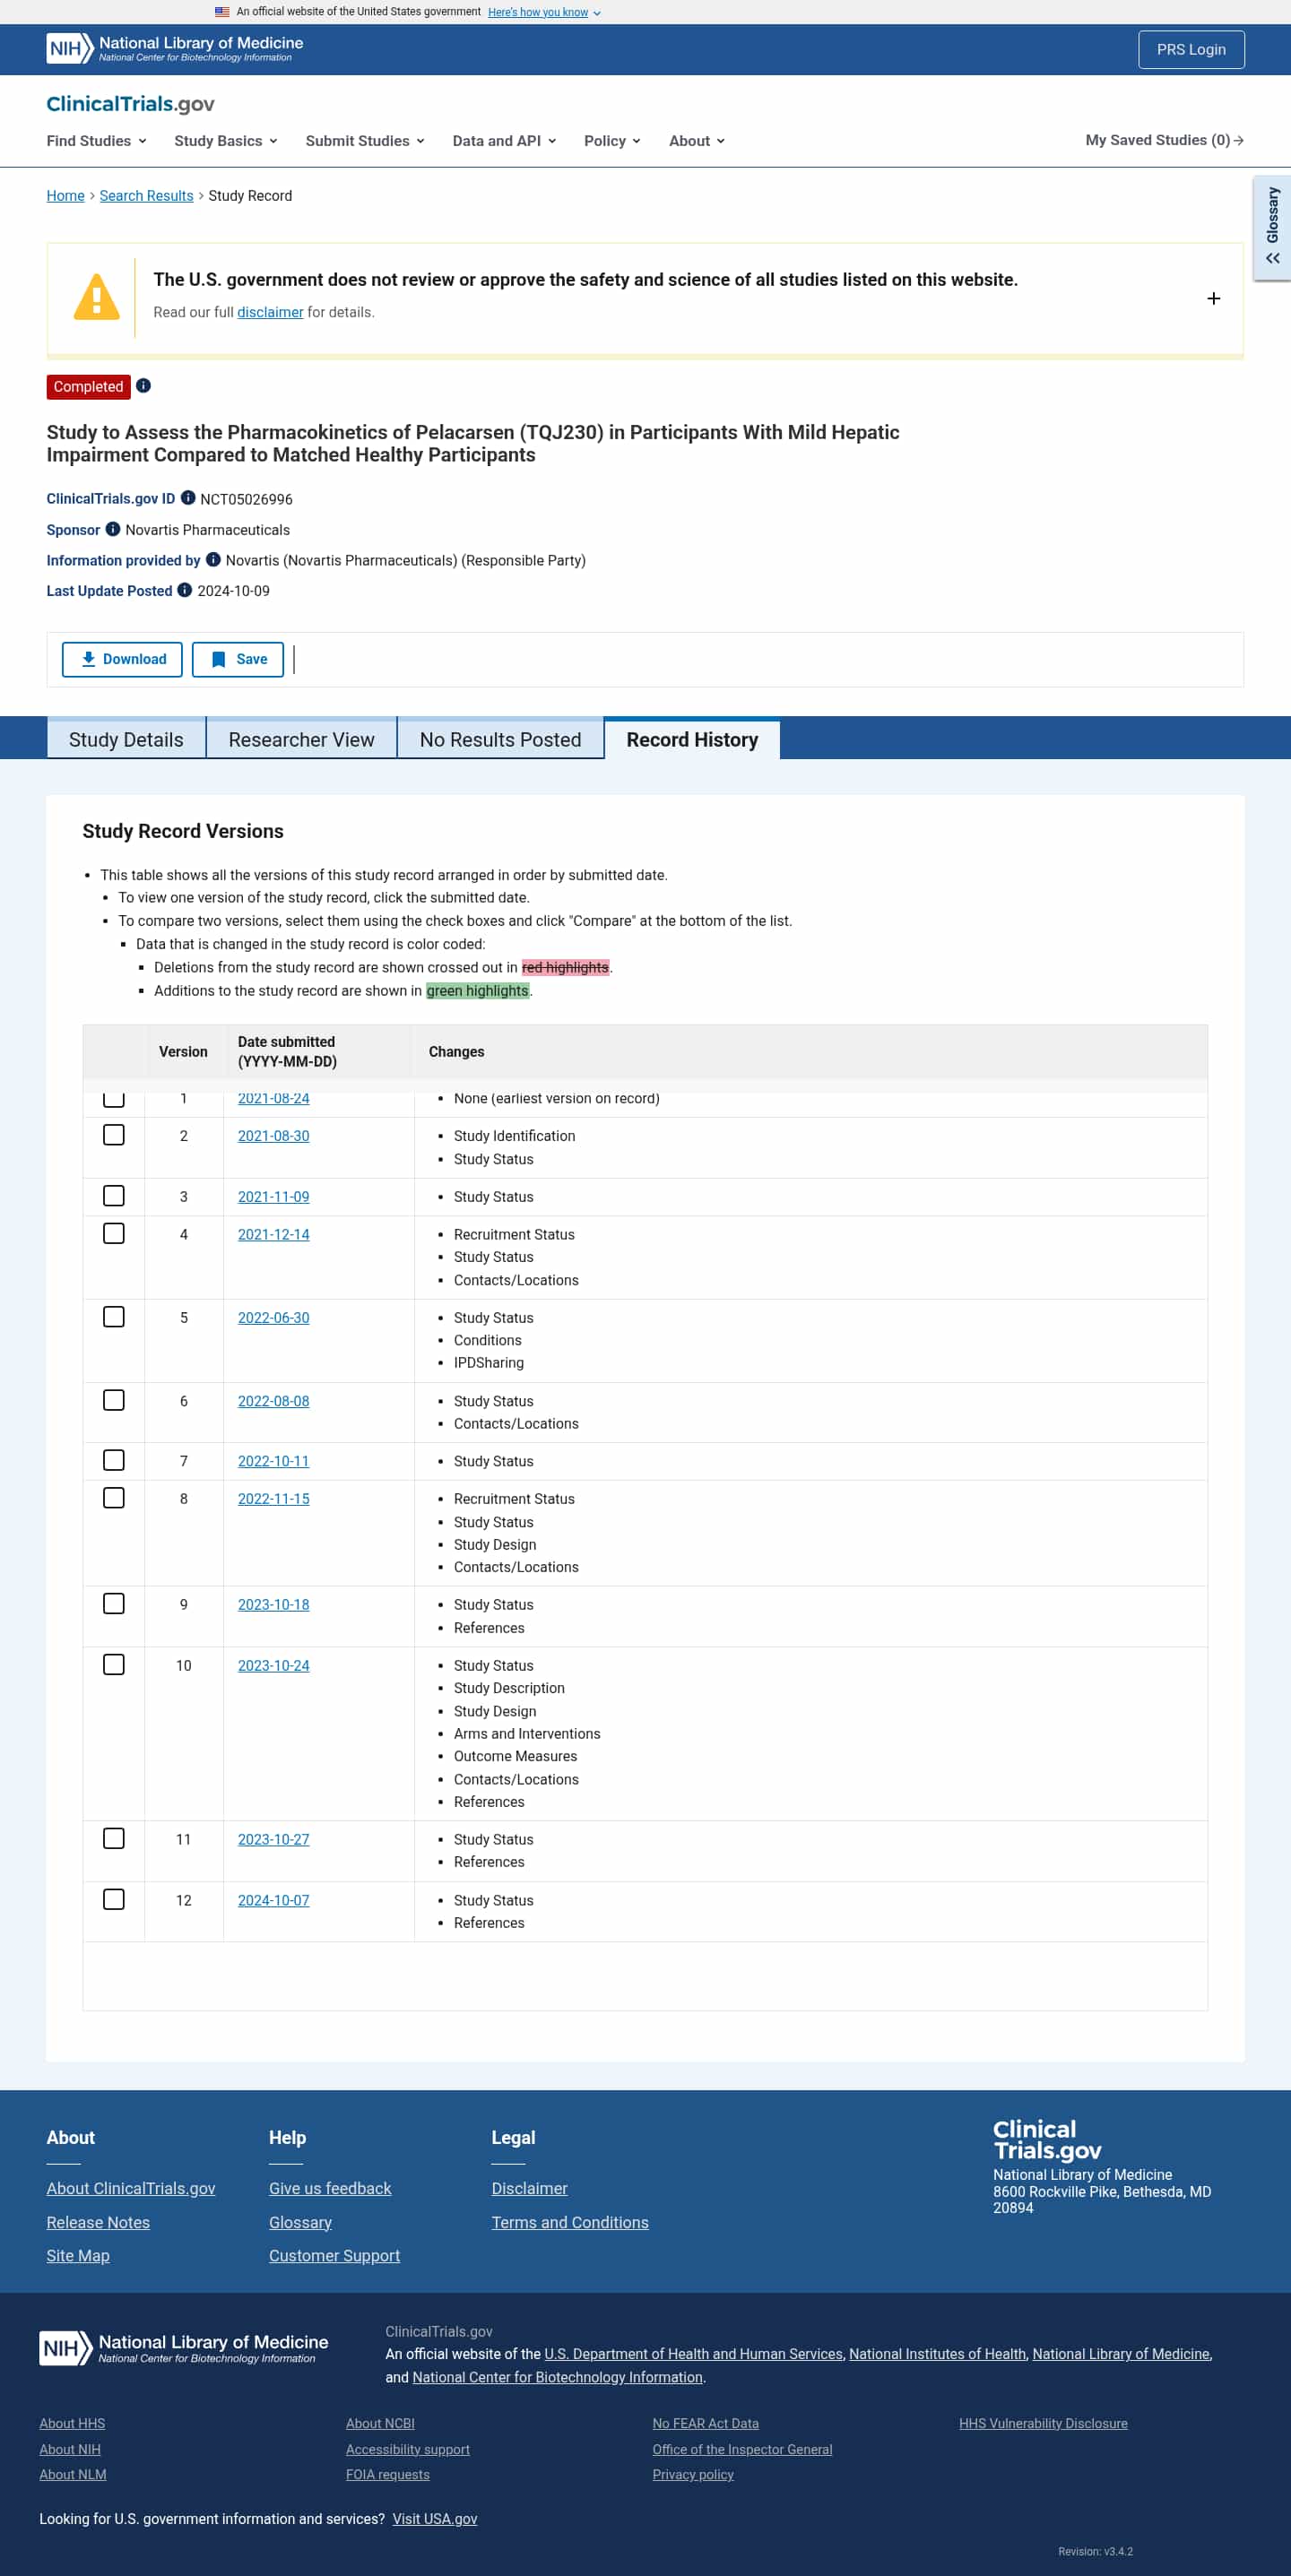Open the Release Notes footer link

click(x=98, y=2222)
